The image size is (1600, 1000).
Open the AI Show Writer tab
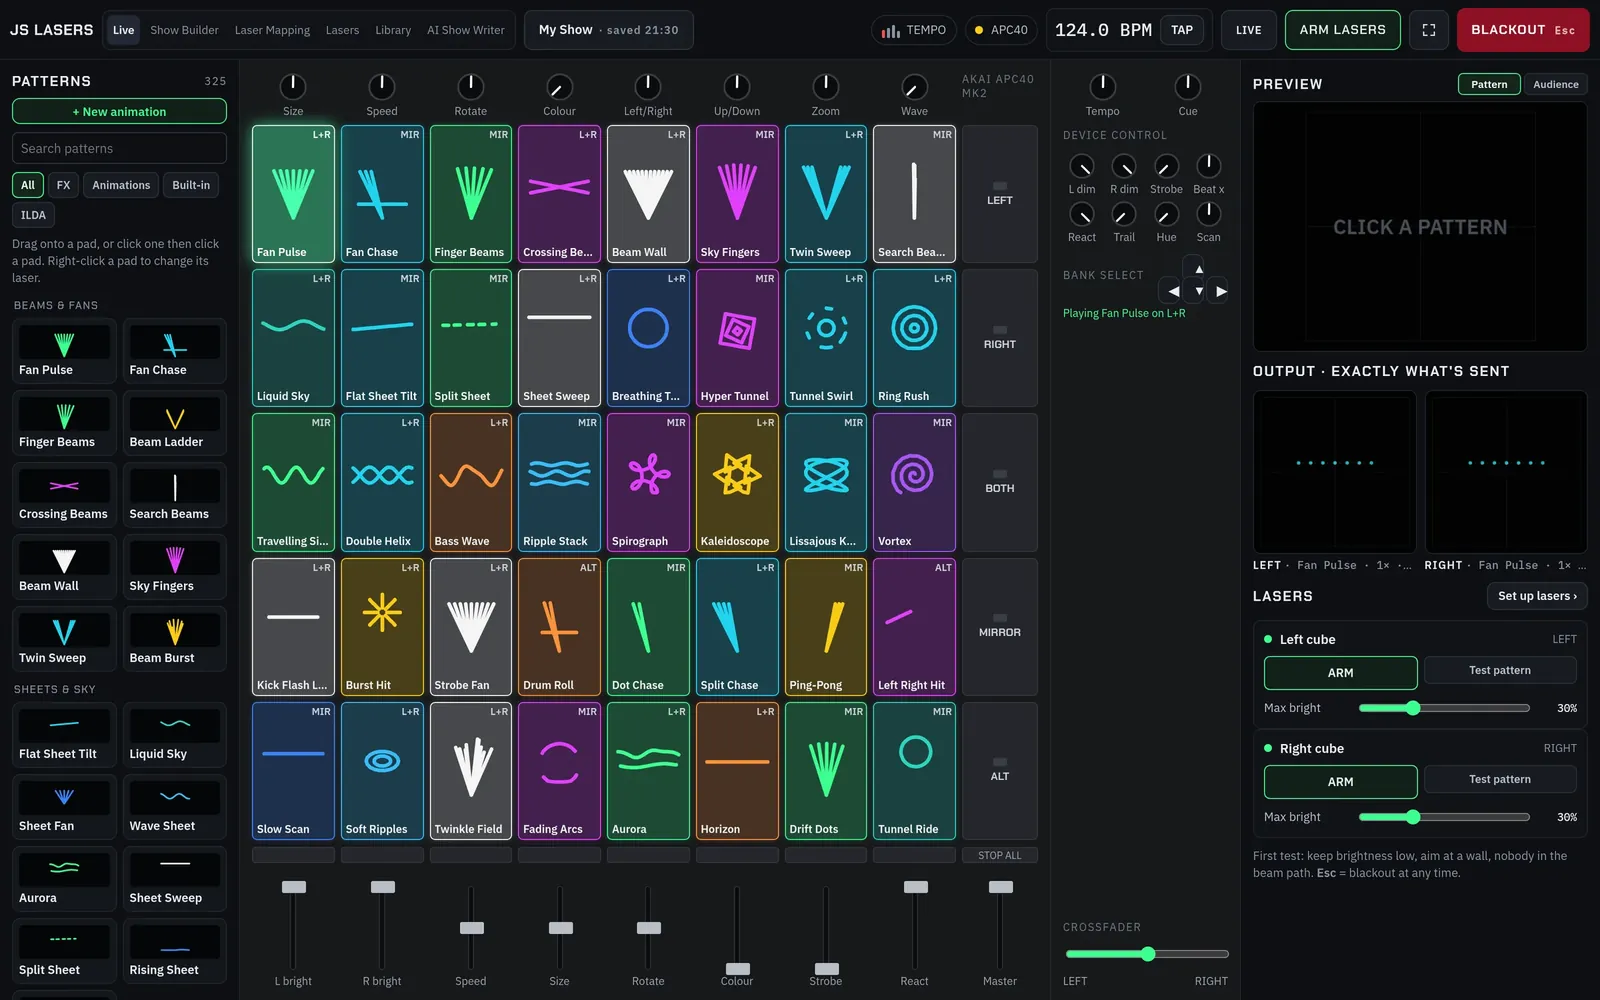click(466, 30)
